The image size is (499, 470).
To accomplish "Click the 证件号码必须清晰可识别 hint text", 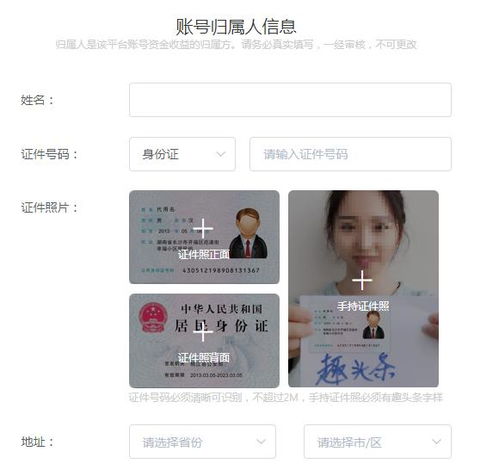I will point(185,397).
